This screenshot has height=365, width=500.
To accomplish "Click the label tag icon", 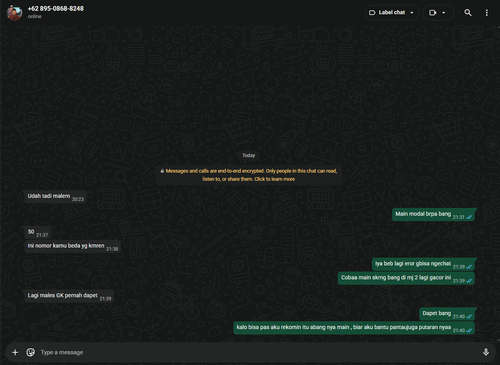I will tap(372, 13).
